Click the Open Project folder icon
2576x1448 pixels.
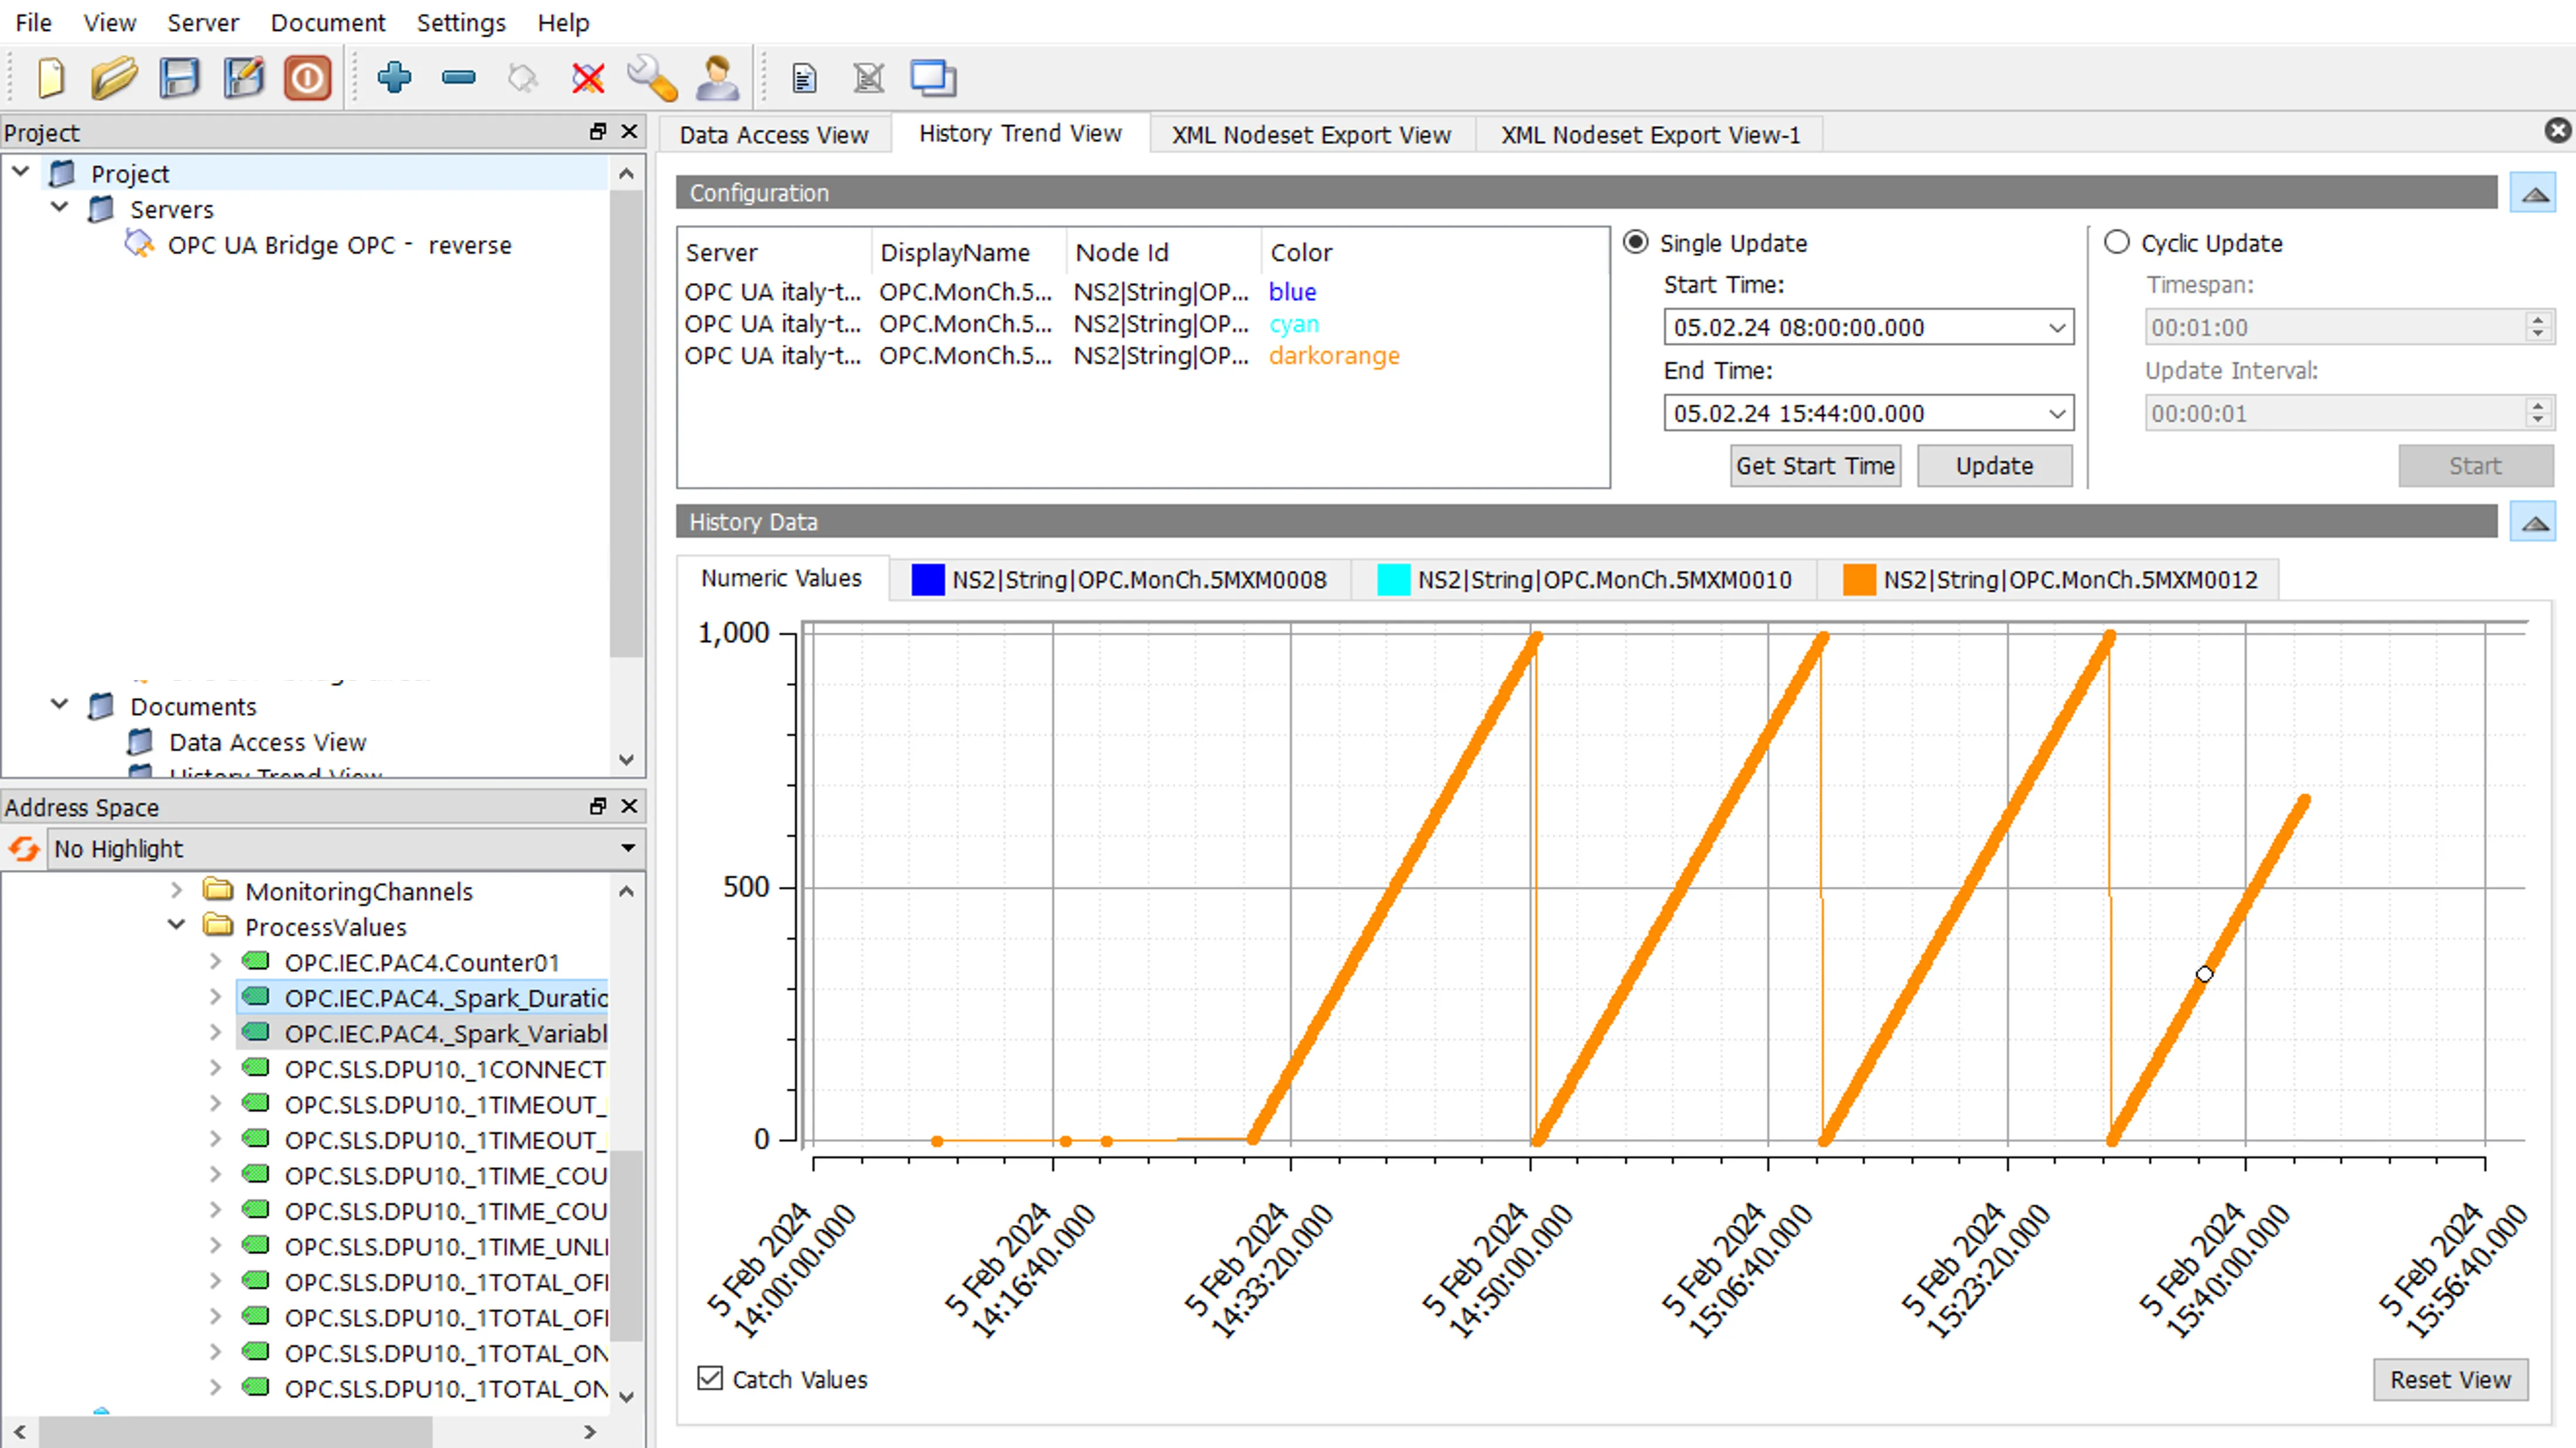point(114,77)
